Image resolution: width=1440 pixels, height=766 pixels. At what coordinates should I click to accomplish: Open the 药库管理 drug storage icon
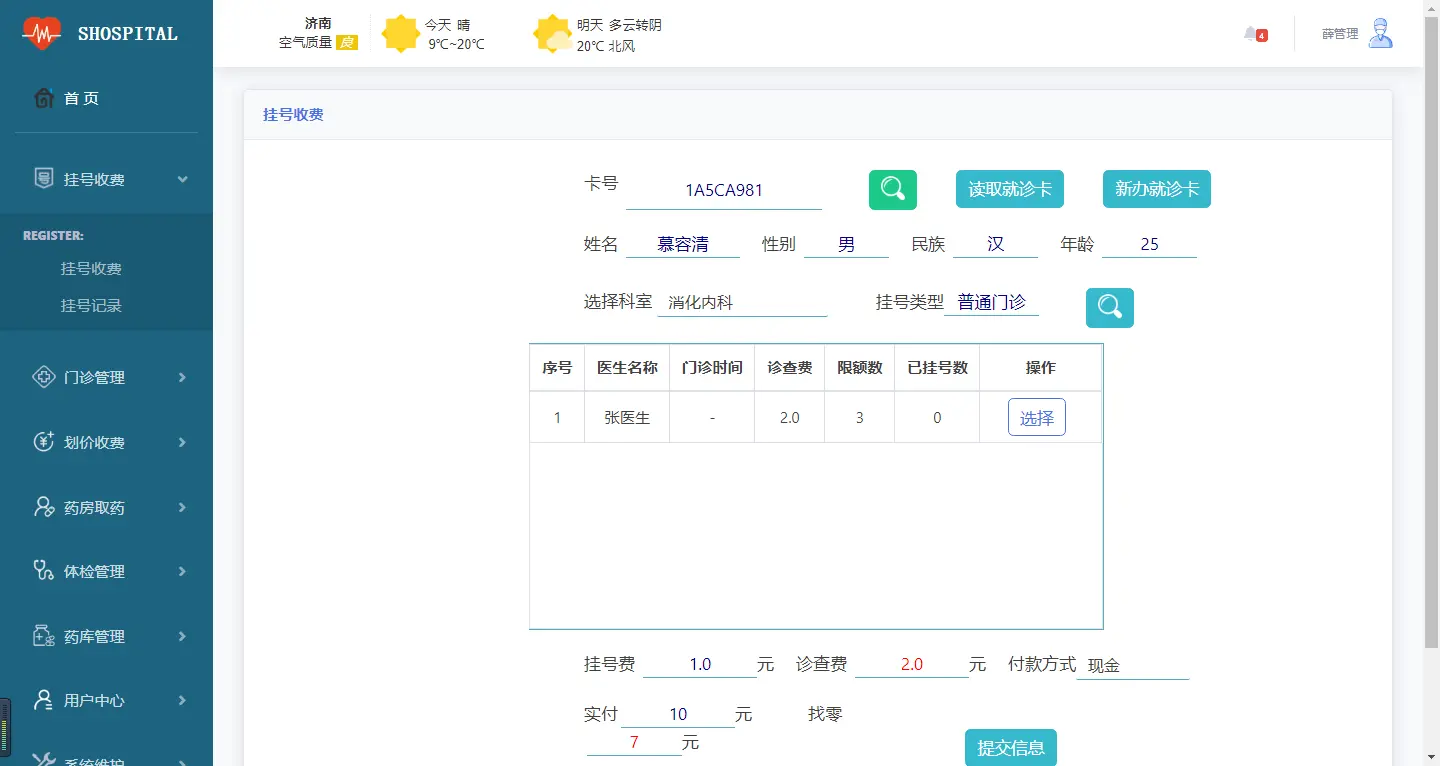tap(43, 636)
